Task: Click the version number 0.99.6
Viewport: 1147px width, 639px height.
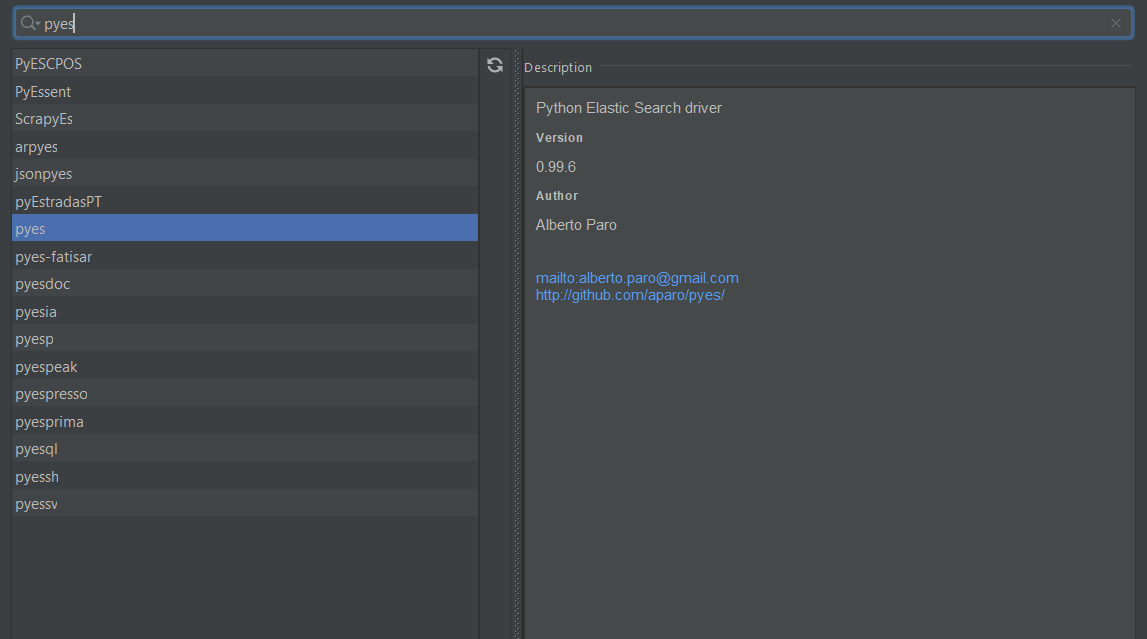Action: click(556, 167)
